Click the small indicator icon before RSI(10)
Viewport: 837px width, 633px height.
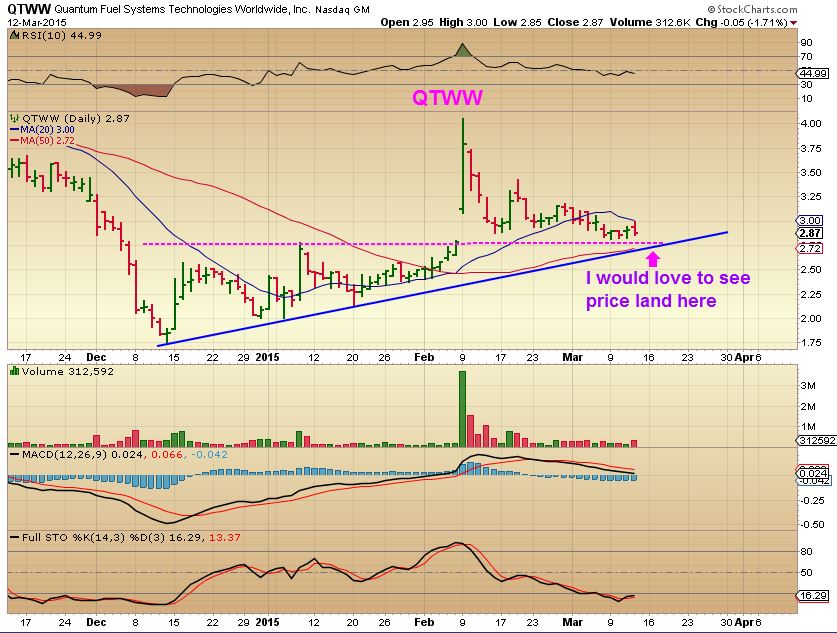[15, 36]
